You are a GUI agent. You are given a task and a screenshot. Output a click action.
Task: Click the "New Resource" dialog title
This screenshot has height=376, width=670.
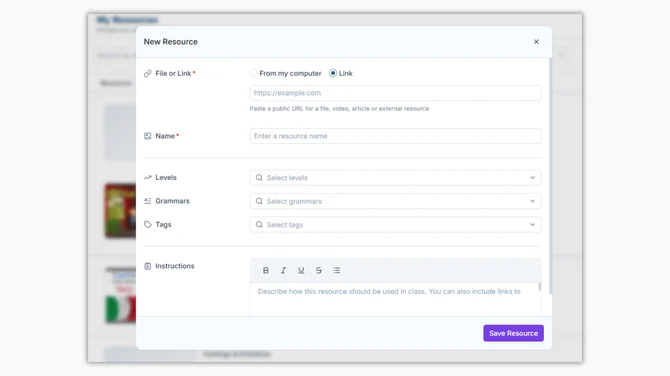(170, 42)
